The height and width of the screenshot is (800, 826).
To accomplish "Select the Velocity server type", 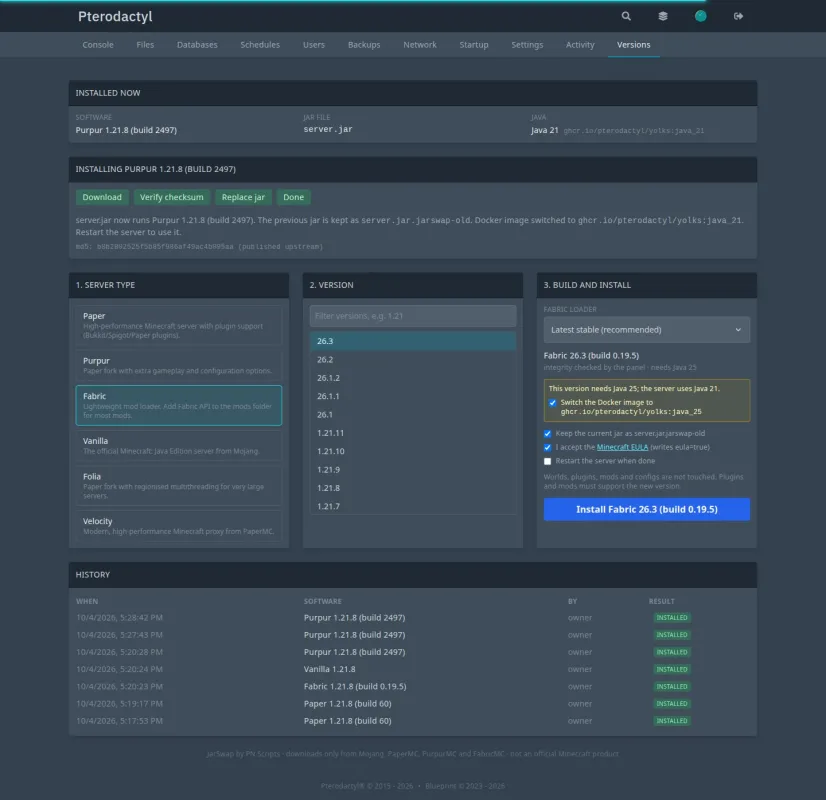I will coord(179,526).
